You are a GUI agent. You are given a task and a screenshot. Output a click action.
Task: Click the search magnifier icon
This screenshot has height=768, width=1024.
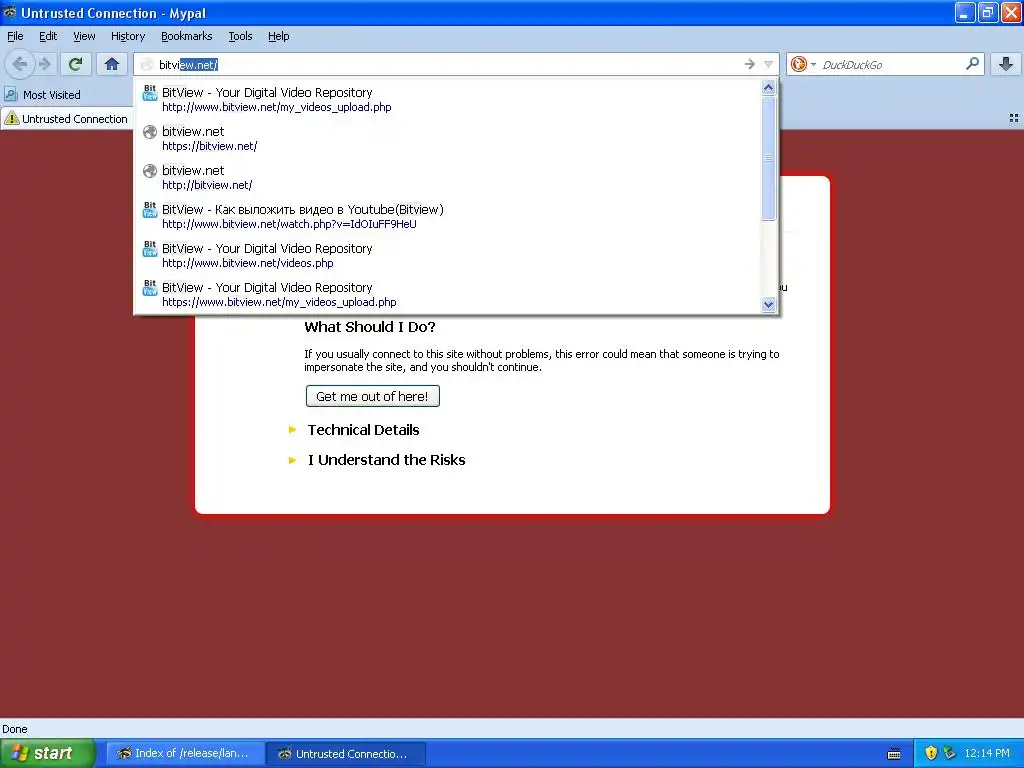point(972,63)
